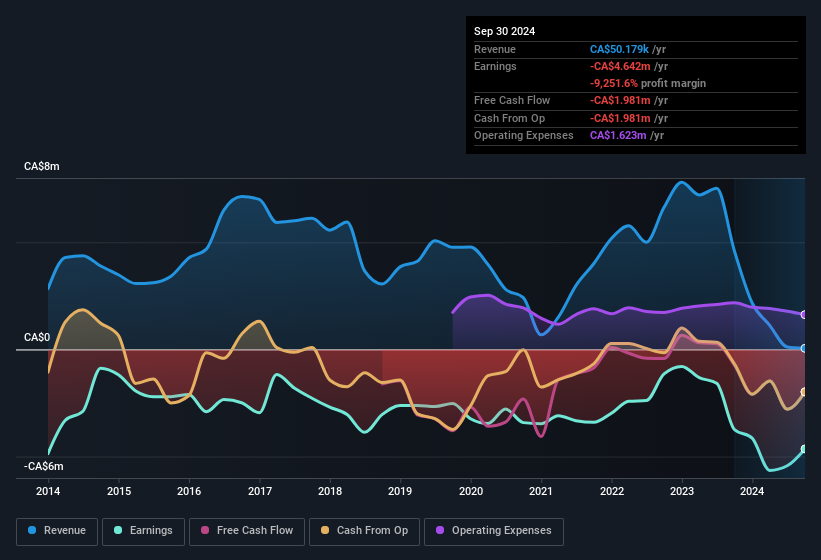Click the Revenue label in tooltip

(495, 49)
